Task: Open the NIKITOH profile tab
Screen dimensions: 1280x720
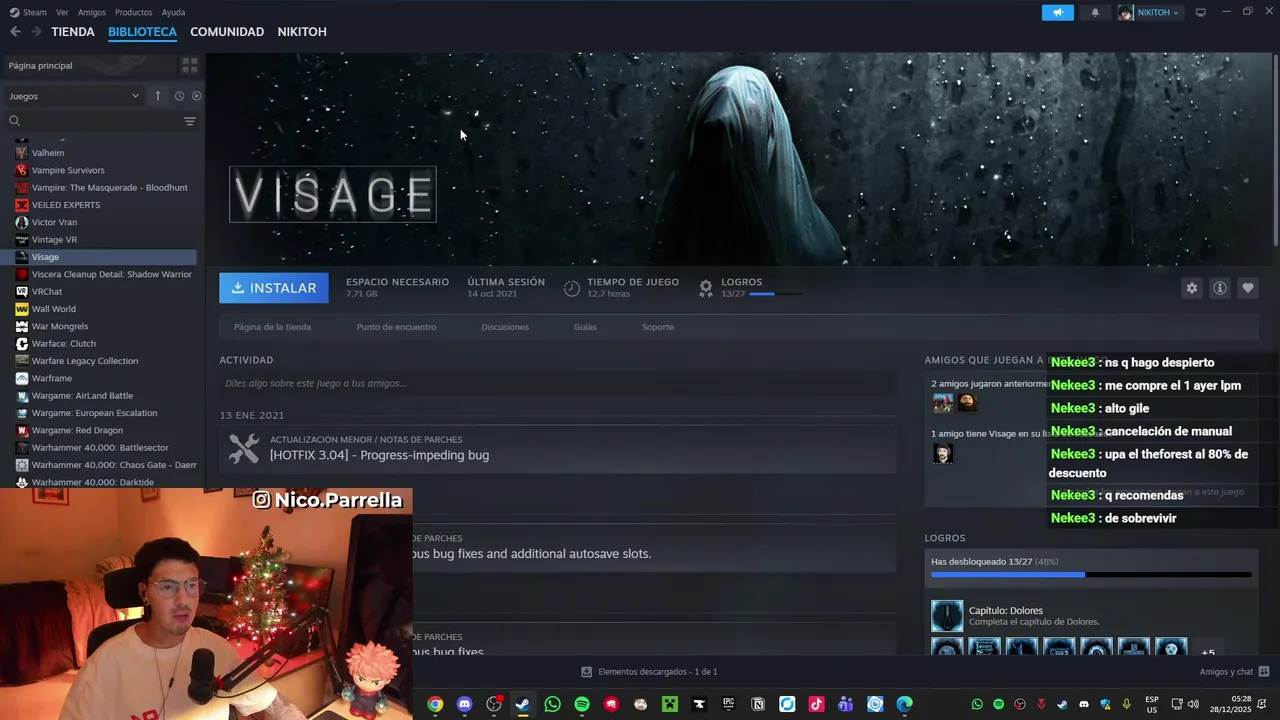Action: [302, 32]
